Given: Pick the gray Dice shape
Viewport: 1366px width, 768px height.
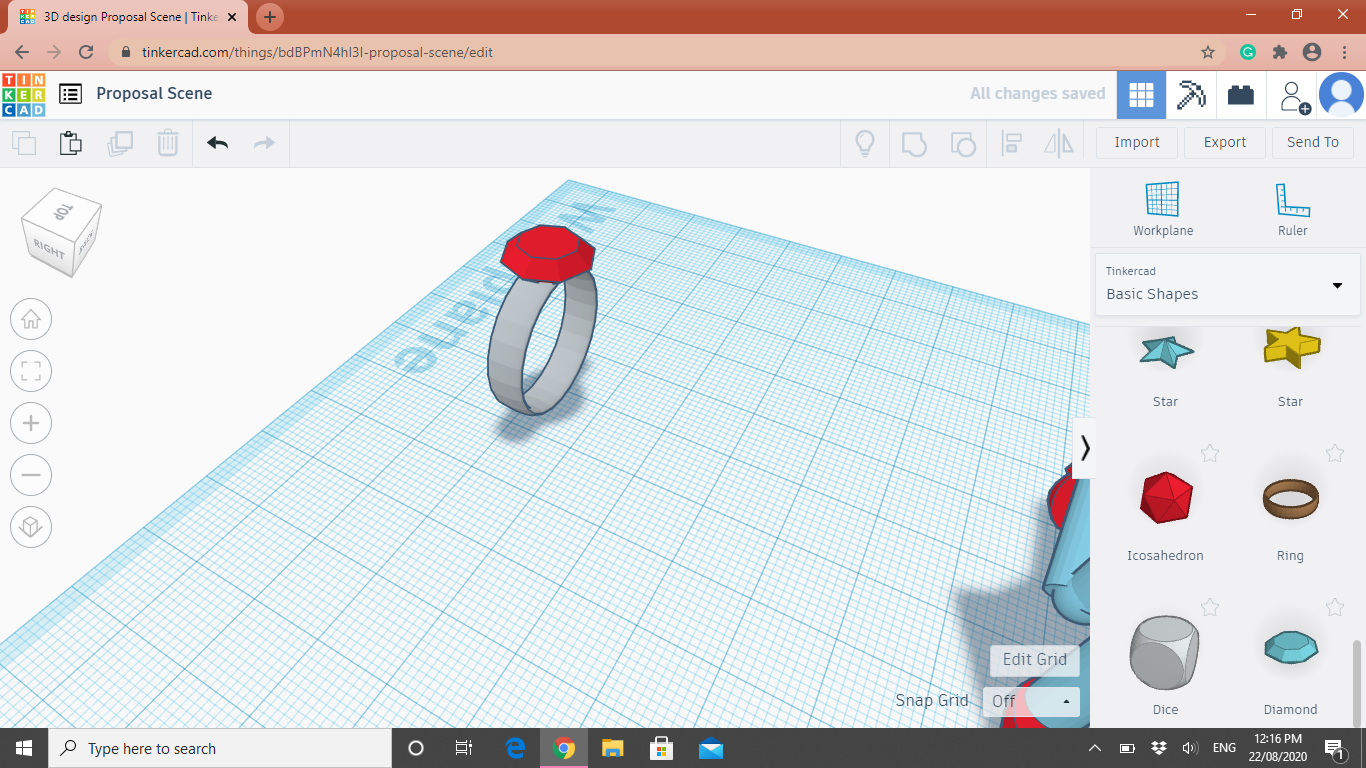Looking at the screenshot, I should coord(1165,651).
